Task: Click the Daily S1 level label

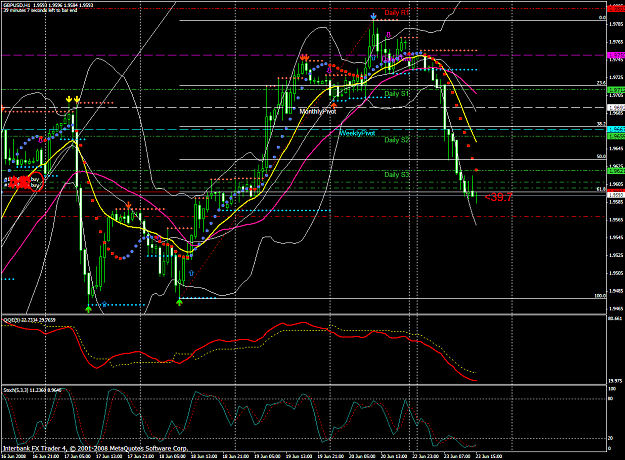Action: point(397,94)
